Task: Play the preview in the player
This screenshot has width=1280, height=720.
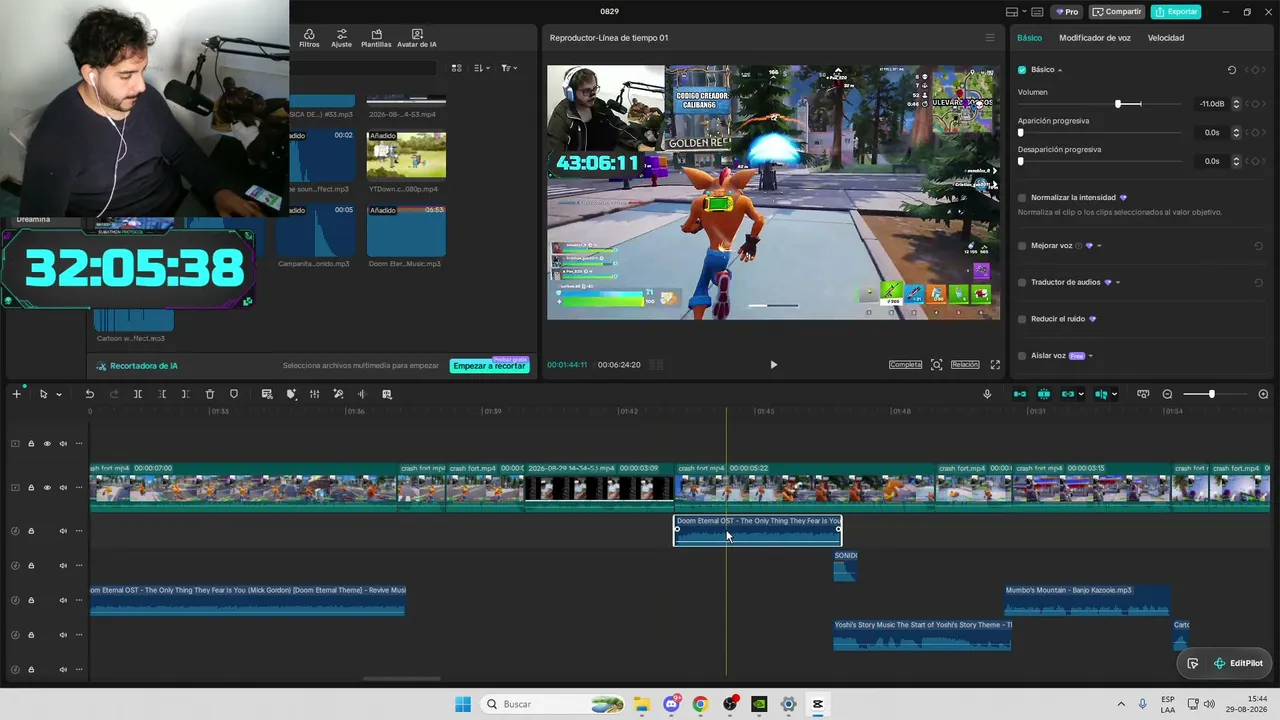Action: click(x=773, y=365)
